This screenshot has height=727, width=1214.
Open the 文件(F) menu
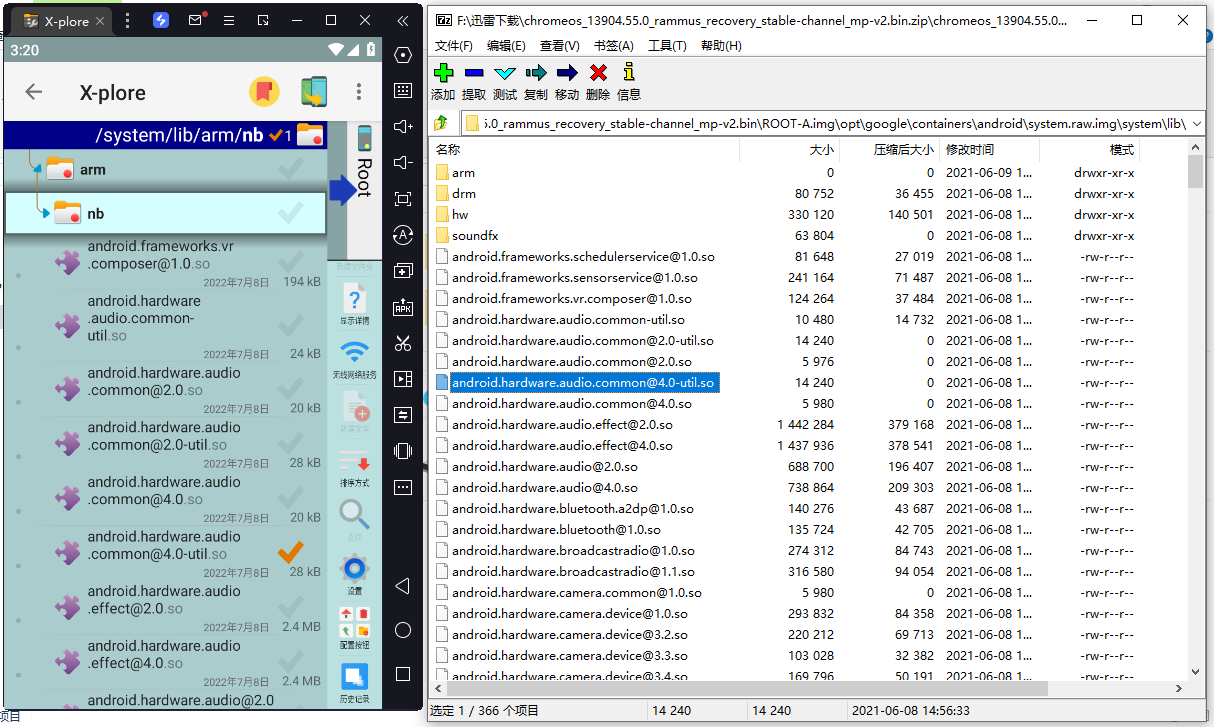(x=454, y=45)
